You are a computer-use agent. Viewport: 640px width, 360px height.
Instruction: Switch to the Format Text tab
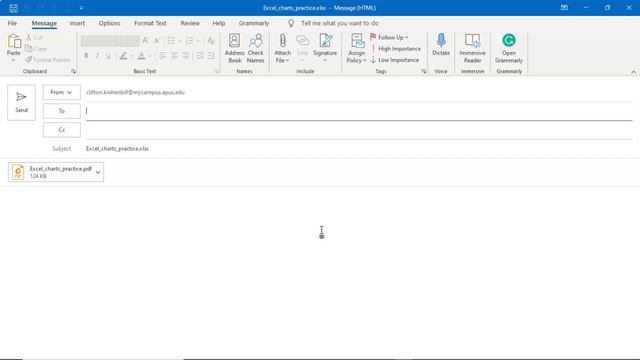coord(150,23)
